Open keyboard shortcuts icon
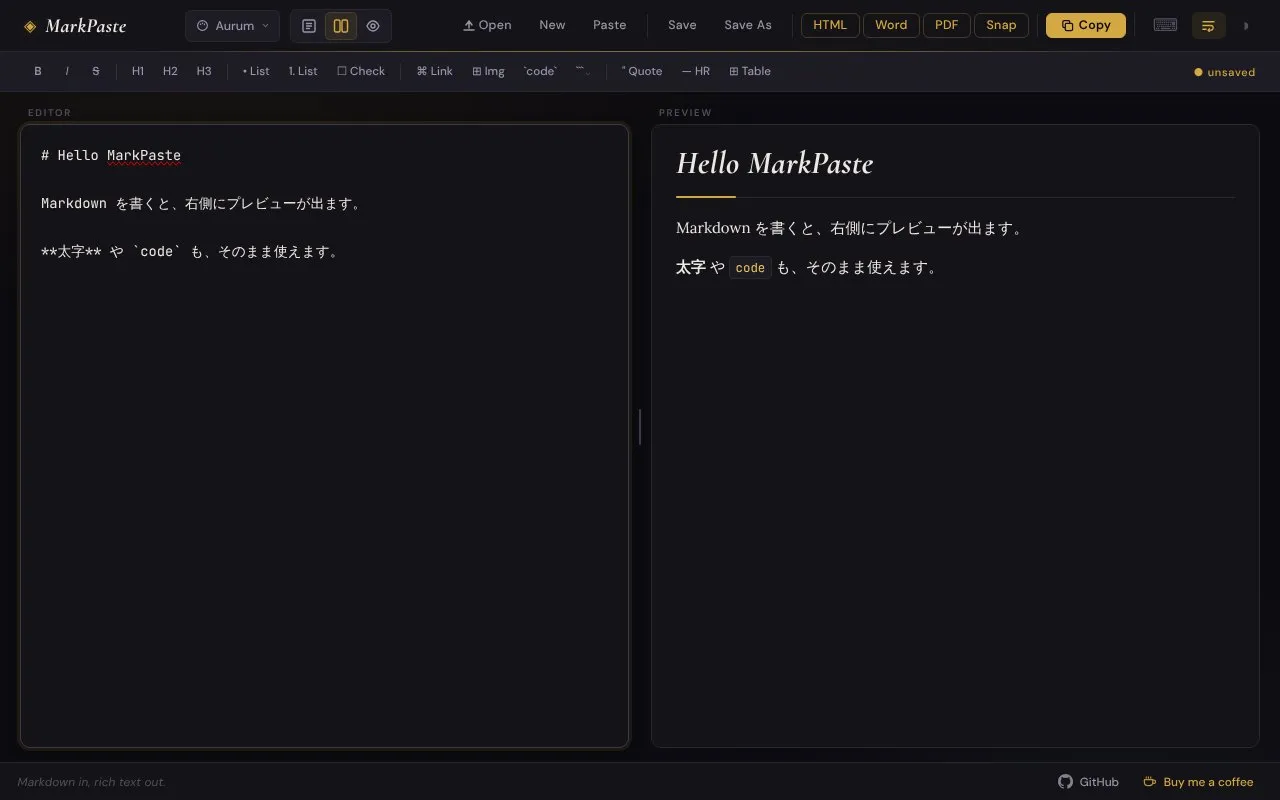The height and width of the screenshot is (800, 1280). click(1165, 26)
